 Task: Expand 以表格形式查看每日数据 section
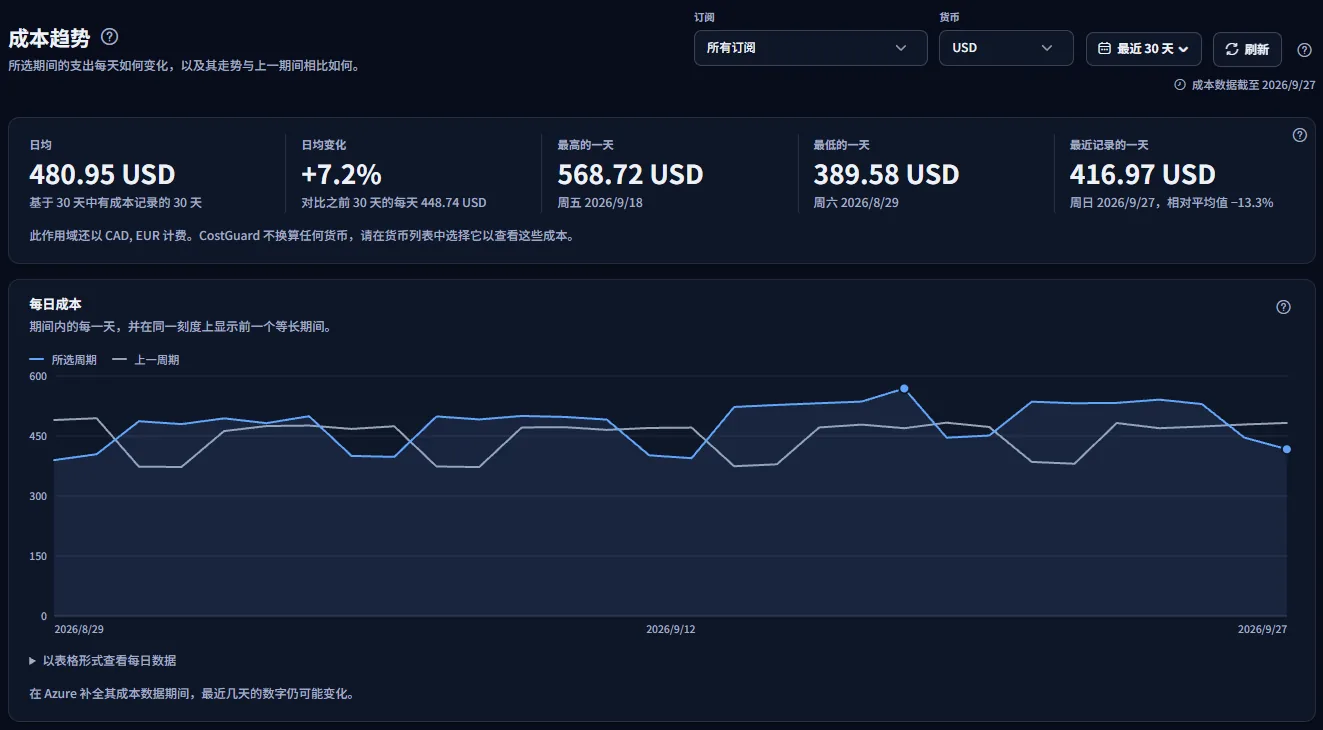pos(103,661)
